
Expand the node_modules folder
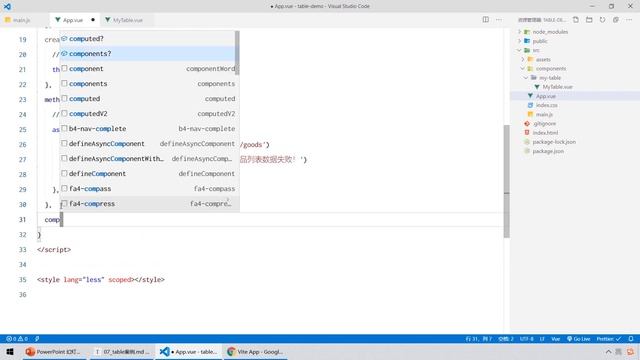(x=520, y=32)
